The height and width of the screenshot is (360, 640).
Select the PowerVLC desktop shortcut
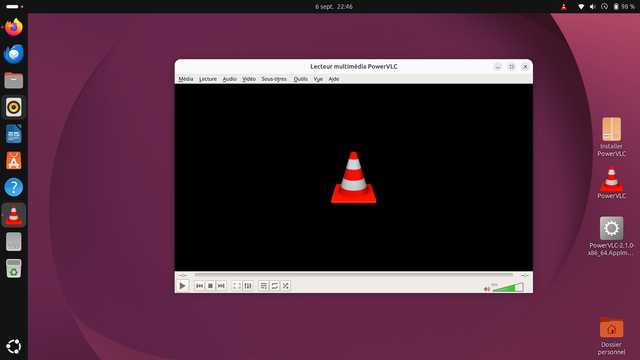(611, 182)
